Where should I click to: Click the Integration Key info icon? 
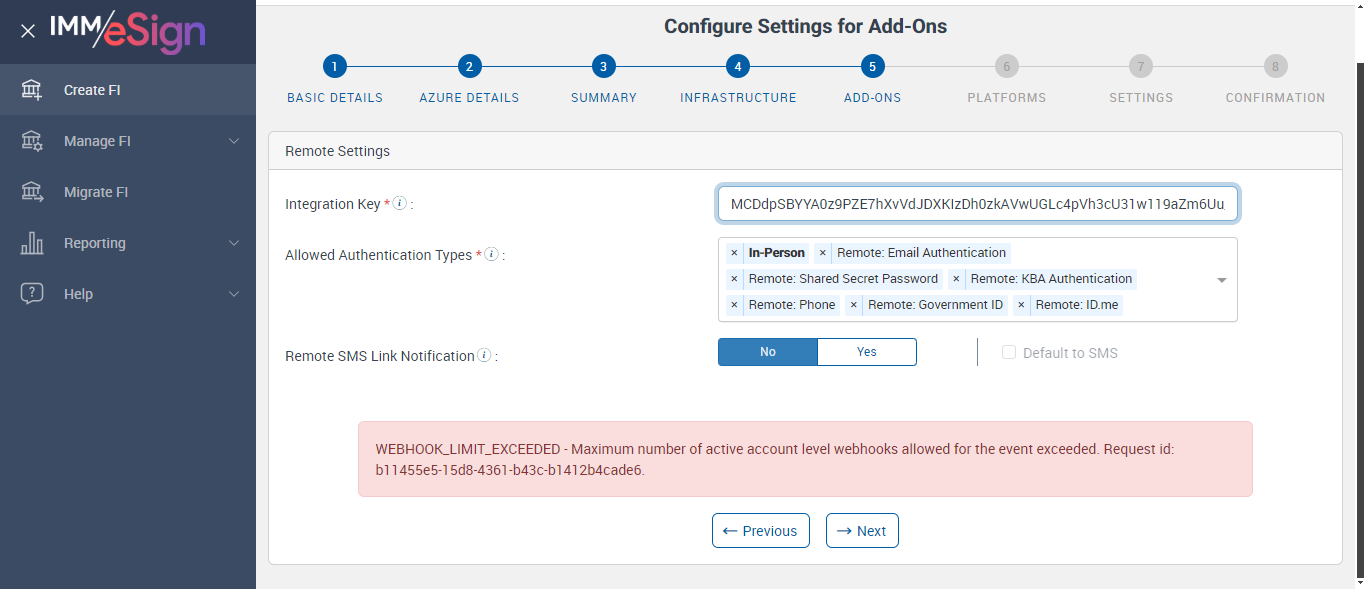click(x=400, y=204)
